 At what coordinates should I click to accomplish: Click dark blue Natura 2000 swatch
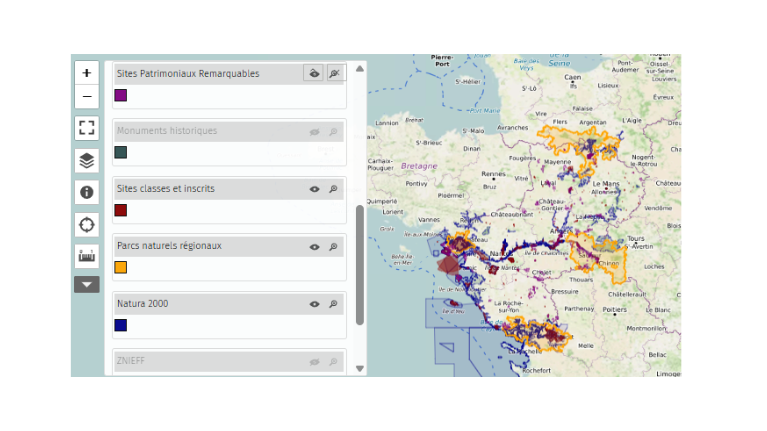(x=121, y=325)
